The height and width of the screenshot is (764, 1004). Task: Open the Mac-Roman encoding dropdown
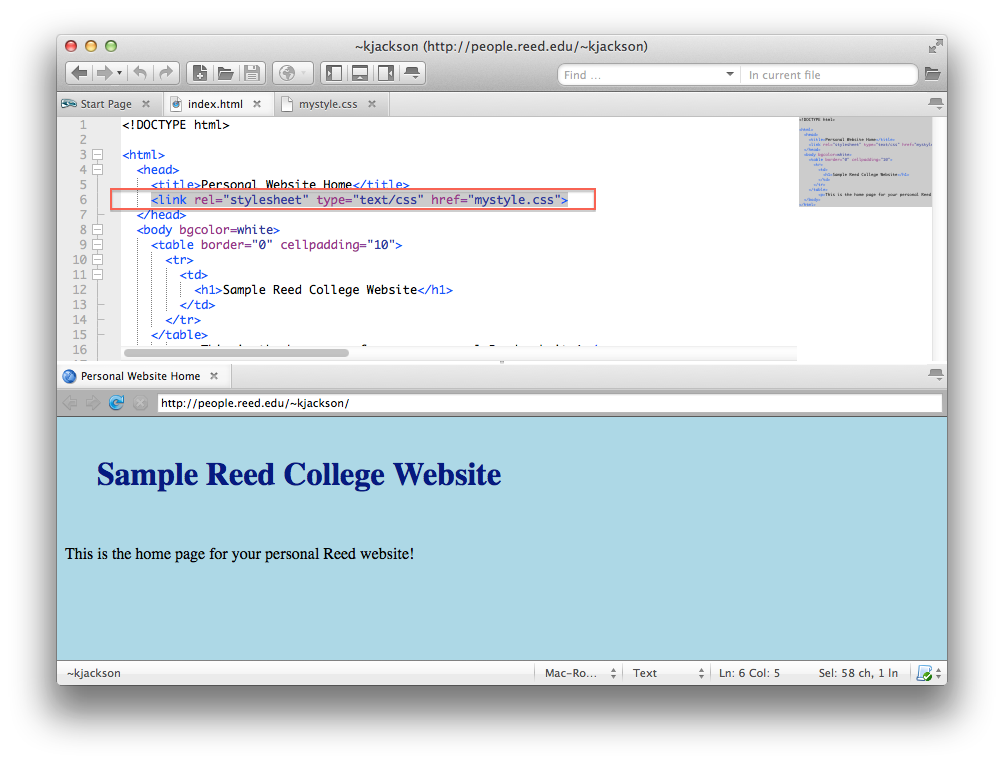point(580,673)
